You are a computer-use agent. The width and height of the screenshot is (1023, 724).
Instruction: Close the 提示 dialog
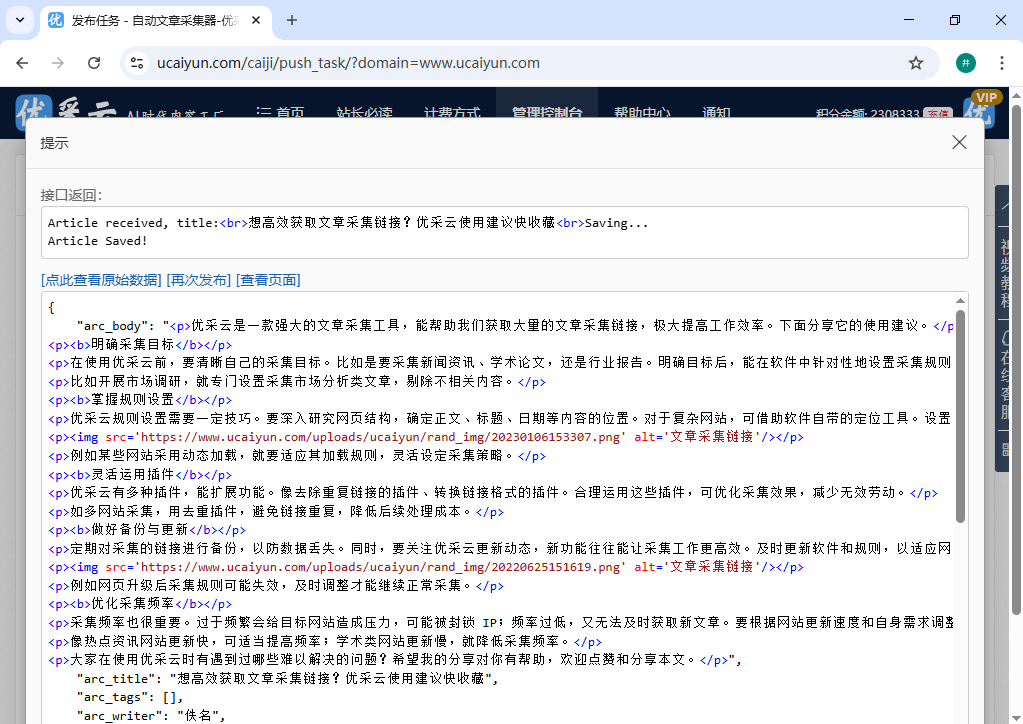(x=959, y=142)
